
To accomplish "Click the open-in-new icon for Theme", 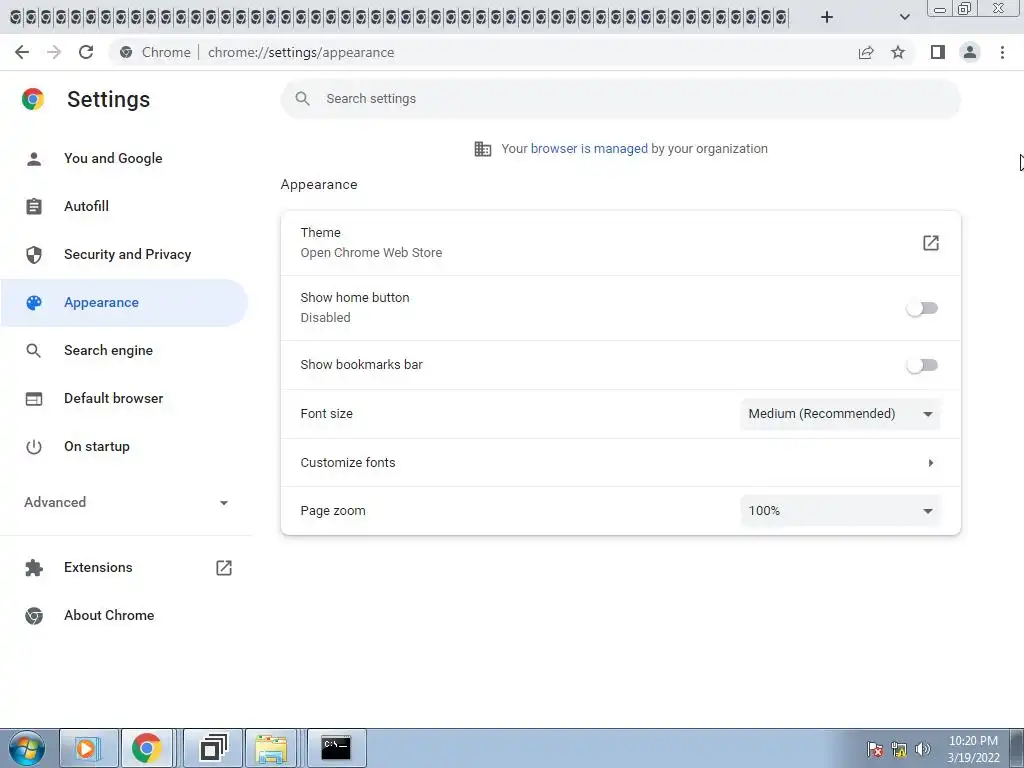I will (931, 243).
